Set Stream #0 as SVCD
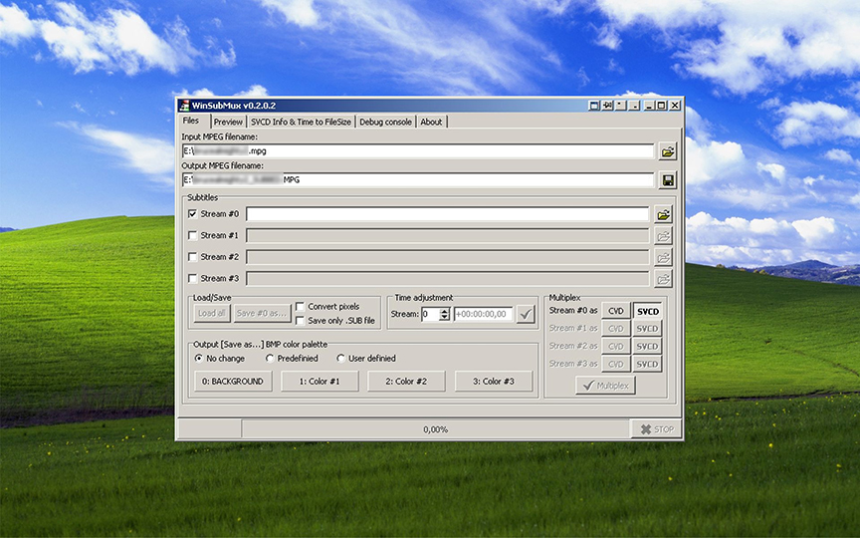The image size is (860, 538). 648,311
